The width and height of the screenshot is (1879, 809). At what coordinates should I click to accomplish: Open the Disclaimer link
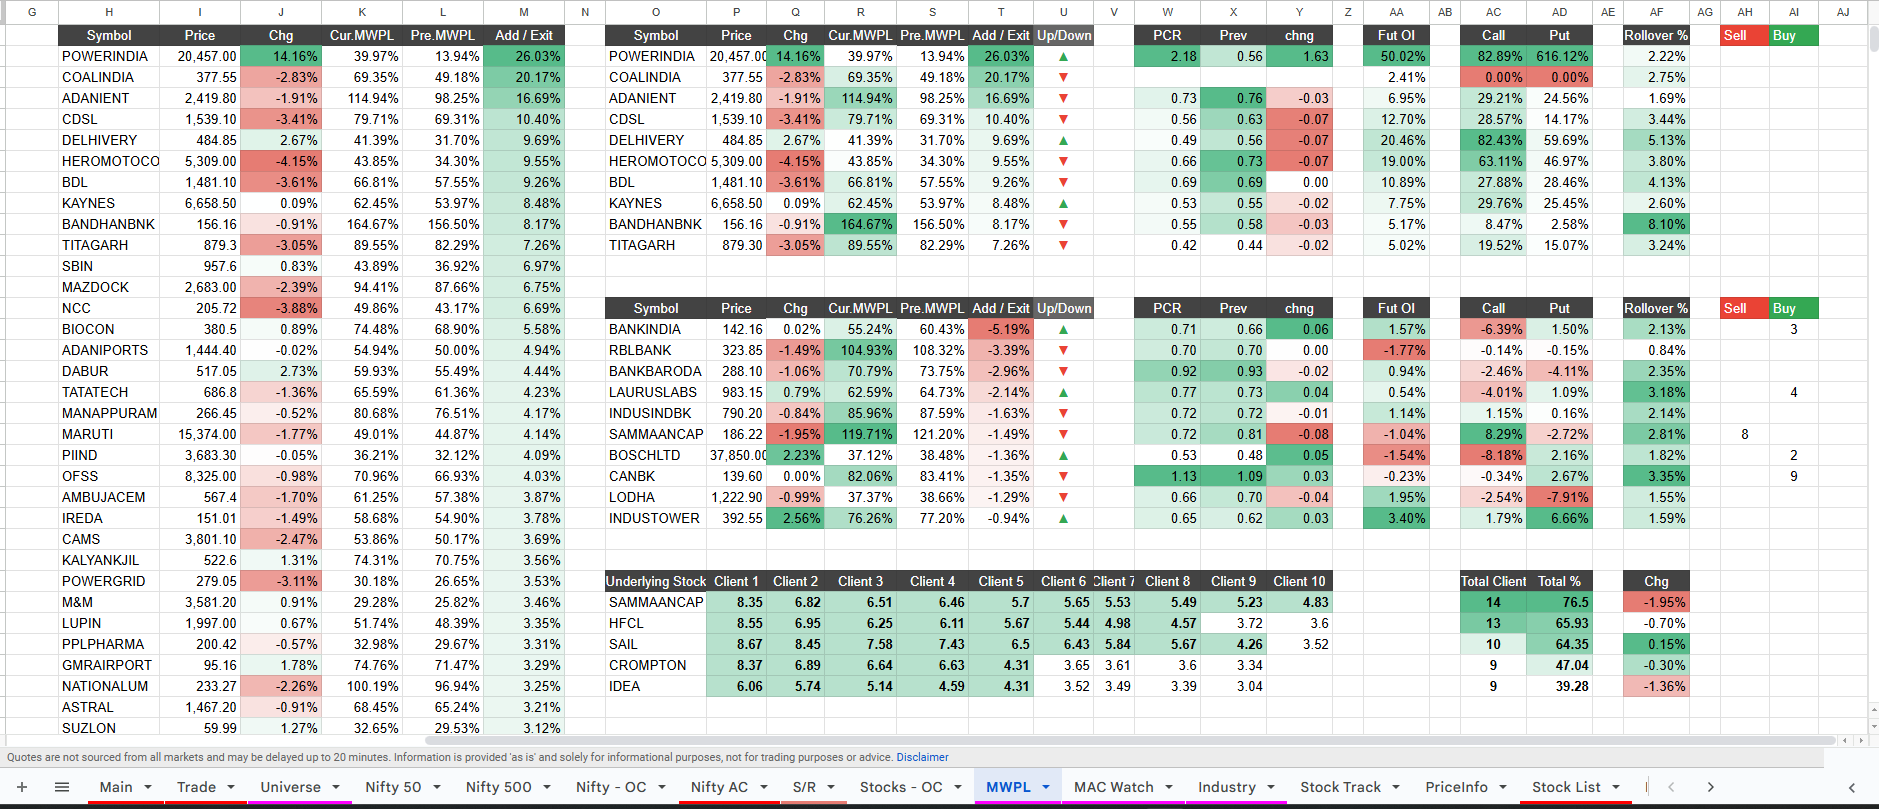[x=922, y=757]
